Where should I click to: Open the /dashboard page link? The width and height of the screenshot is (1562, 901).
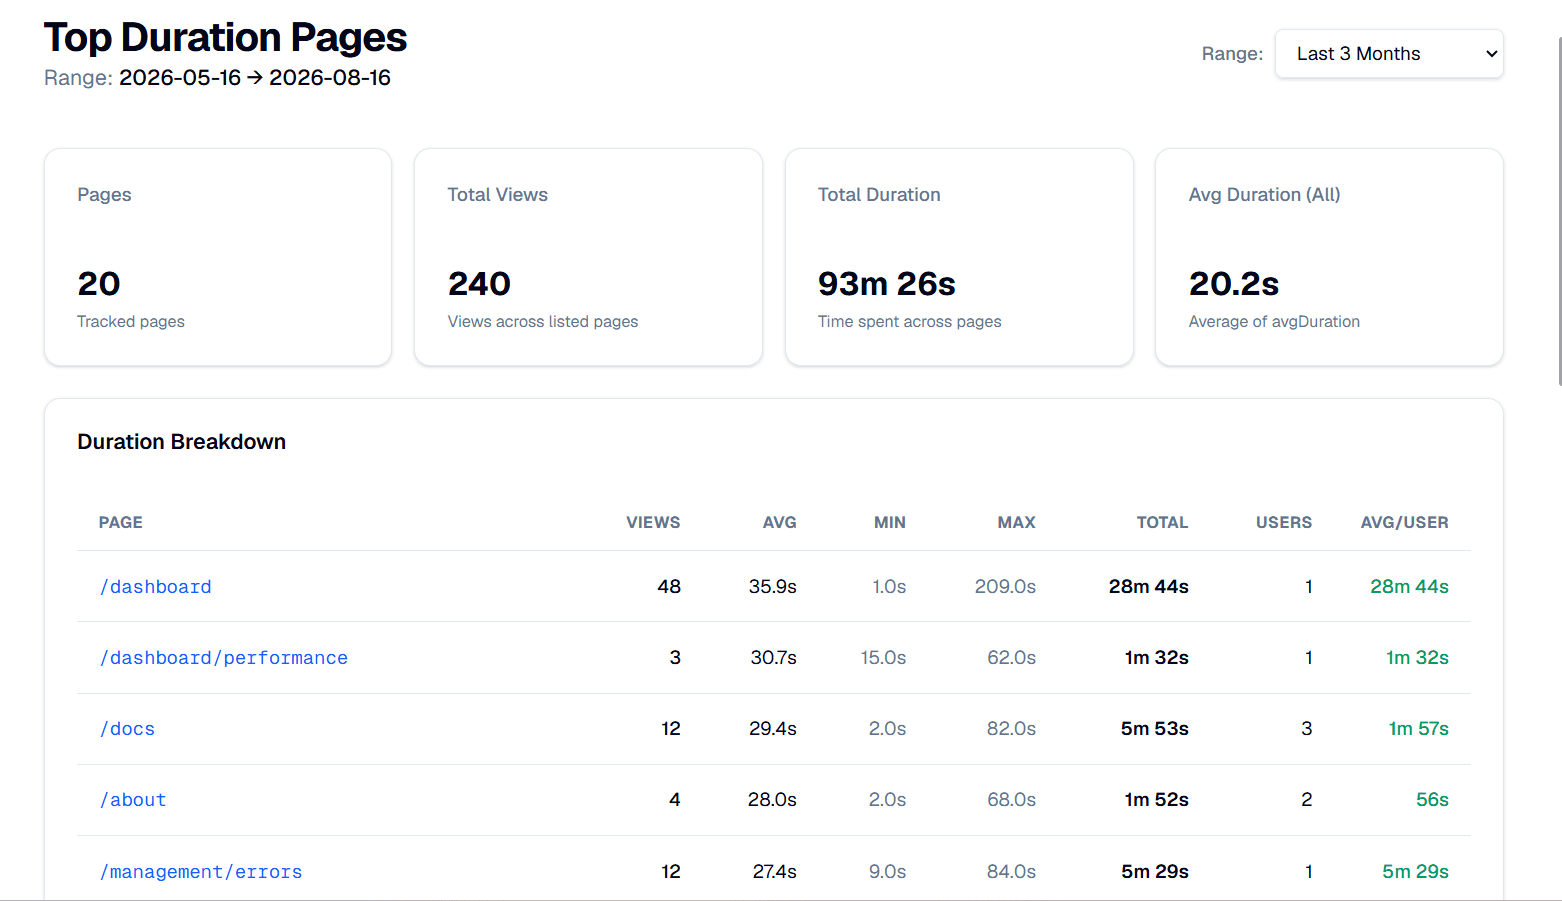click(155, 587)
